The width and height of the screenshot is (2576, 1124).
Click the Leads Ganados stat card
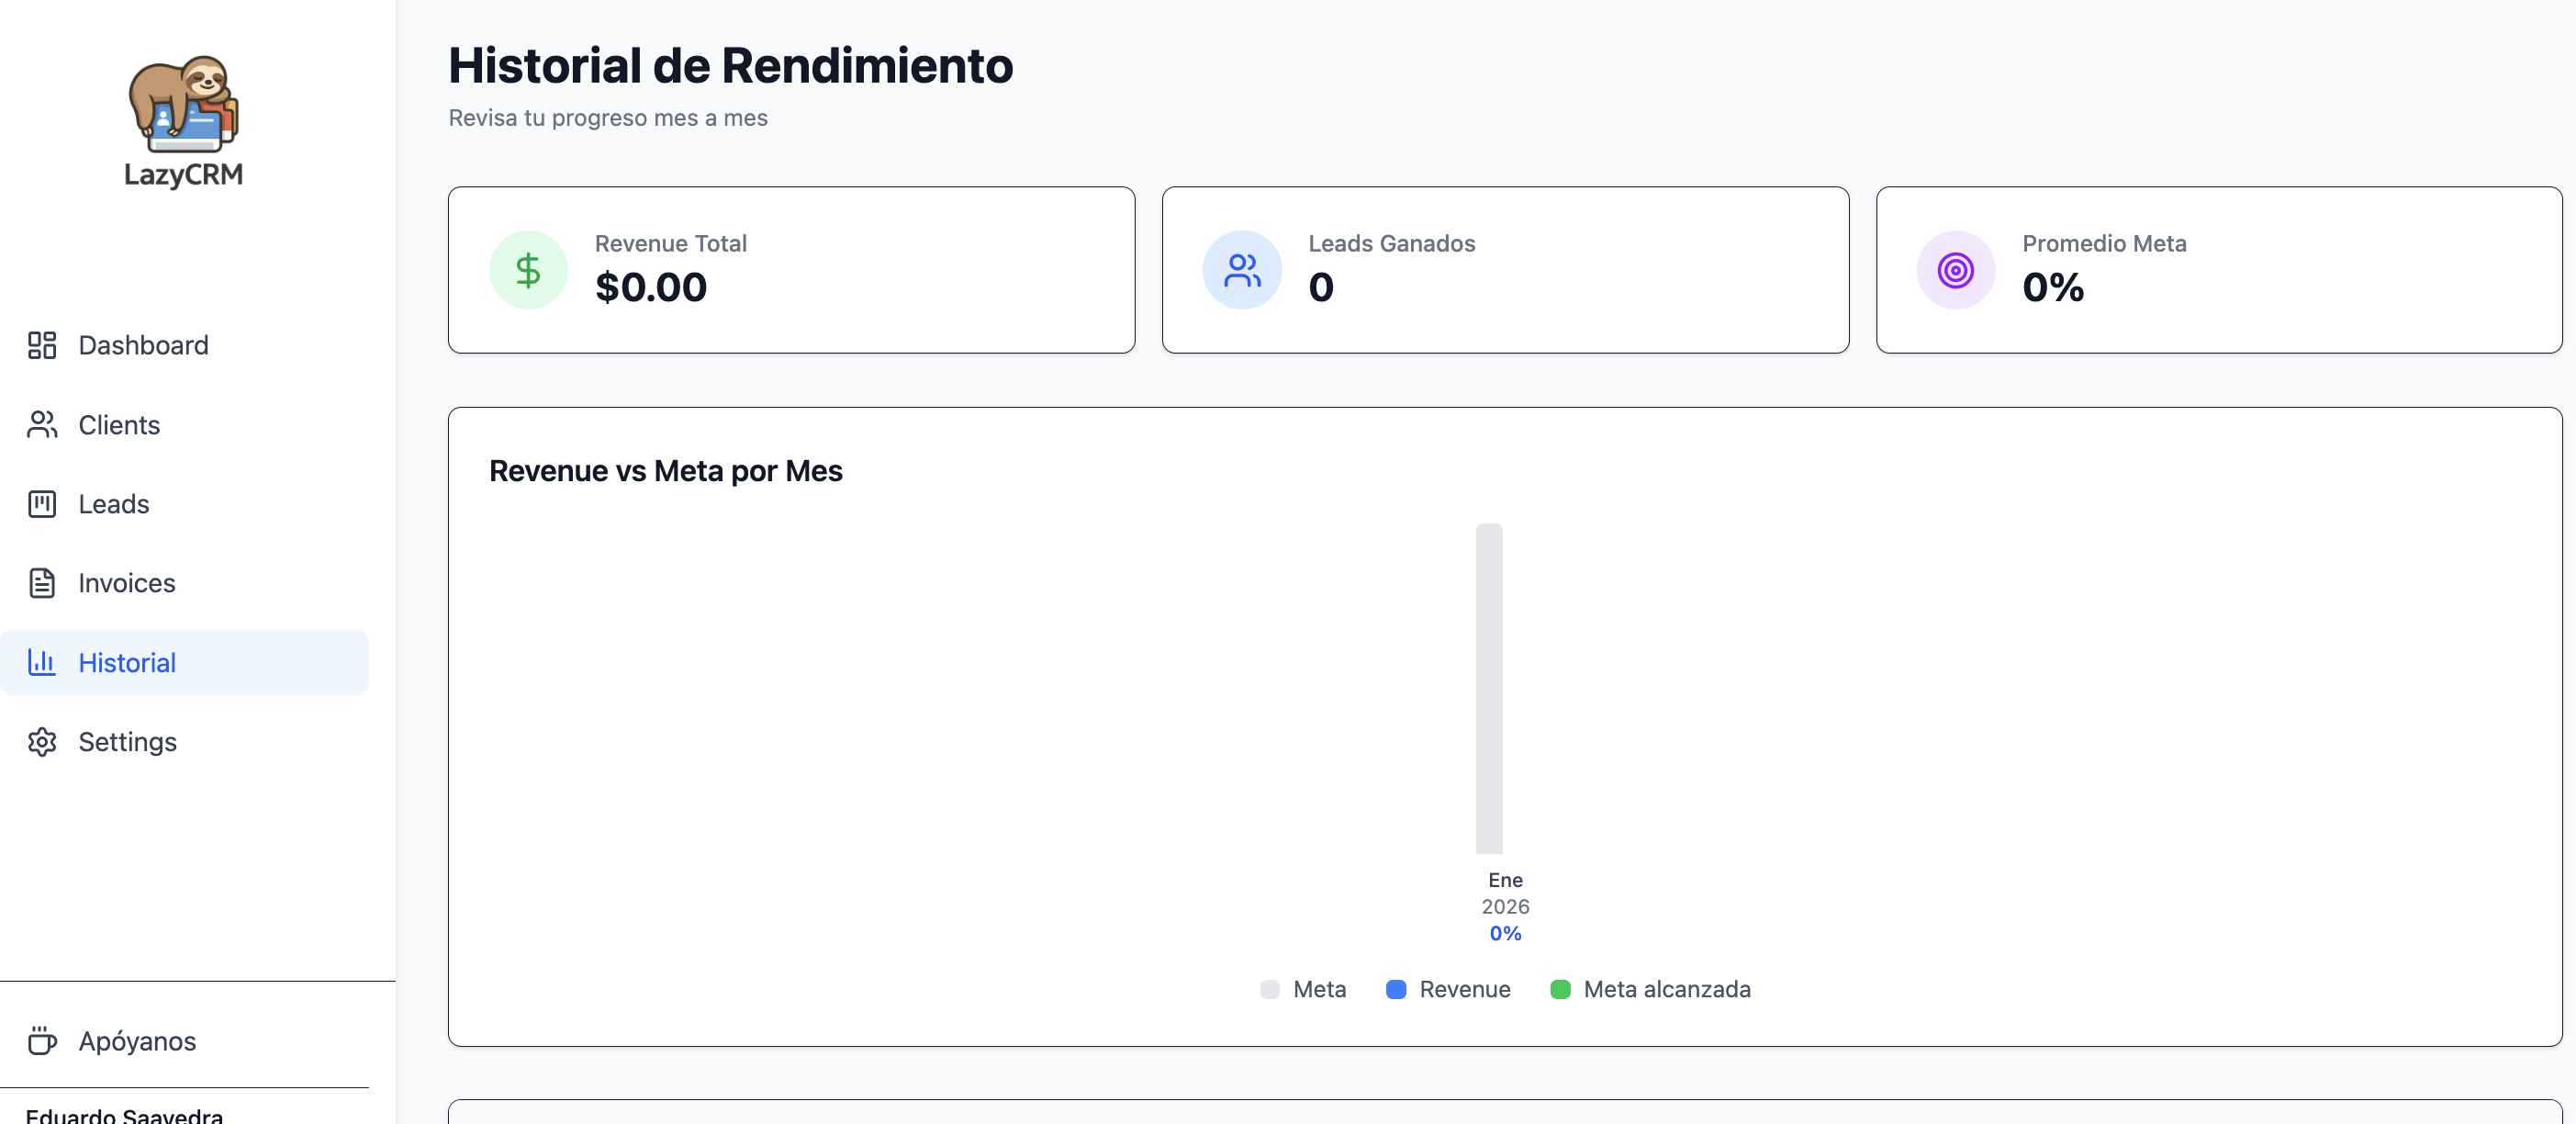[1505, 269]
